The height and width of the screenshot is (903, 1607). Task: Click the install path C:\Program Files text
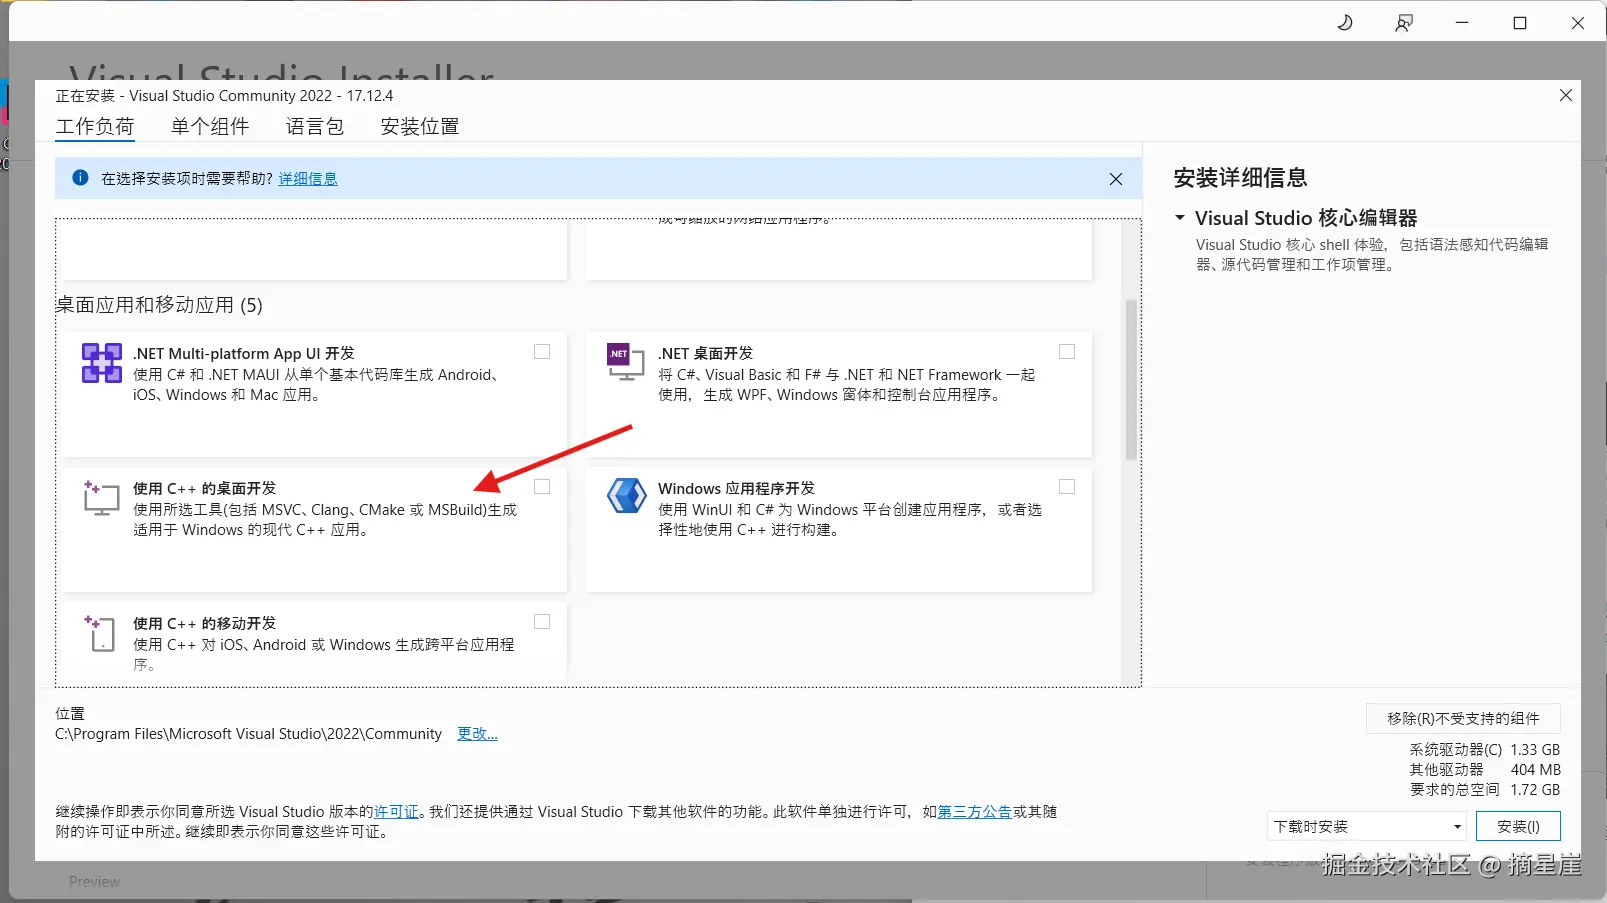(248, 734)
